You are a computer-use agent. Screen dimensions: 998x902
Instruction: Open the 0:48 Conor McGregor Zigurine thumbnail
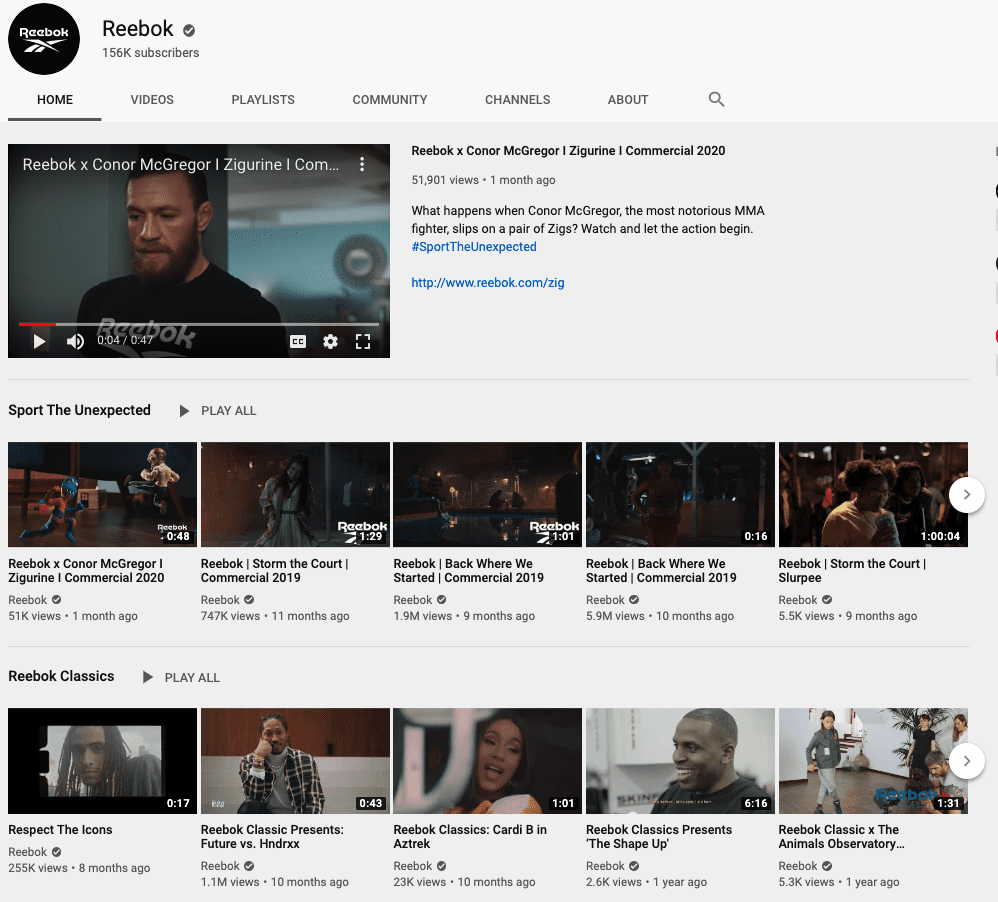click(x=102, y=495)
